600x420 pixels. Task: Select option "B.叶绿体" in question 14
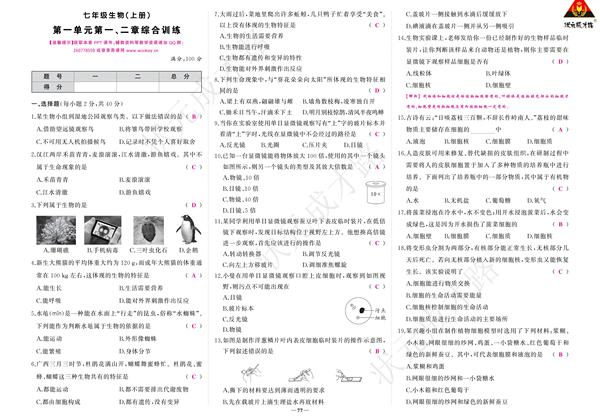pos(498,73)
